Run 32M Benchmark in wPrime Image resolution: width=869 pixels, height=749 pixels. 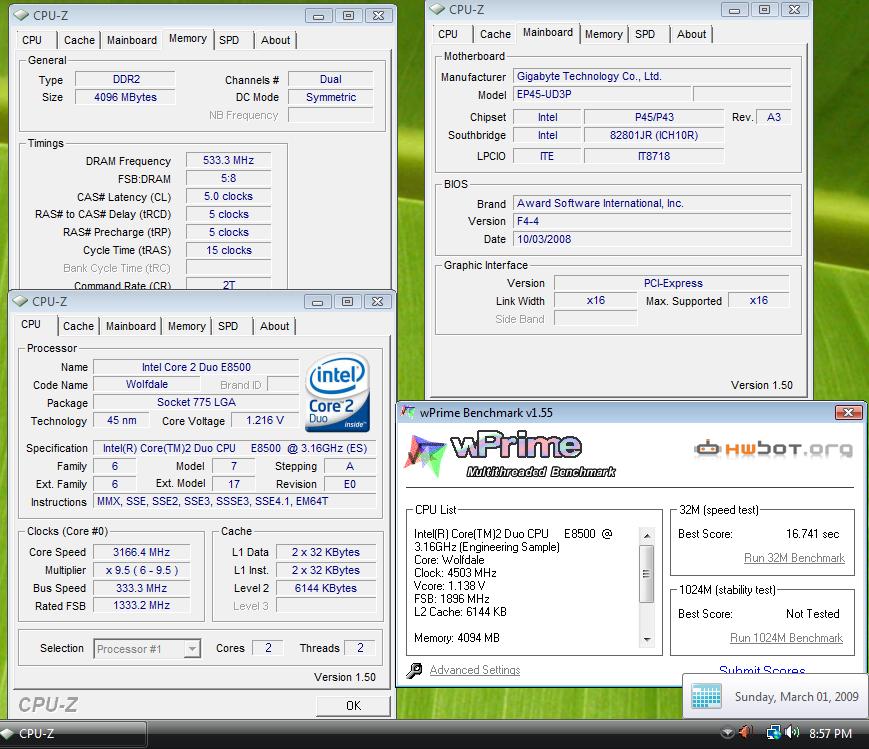click(794, 558)
